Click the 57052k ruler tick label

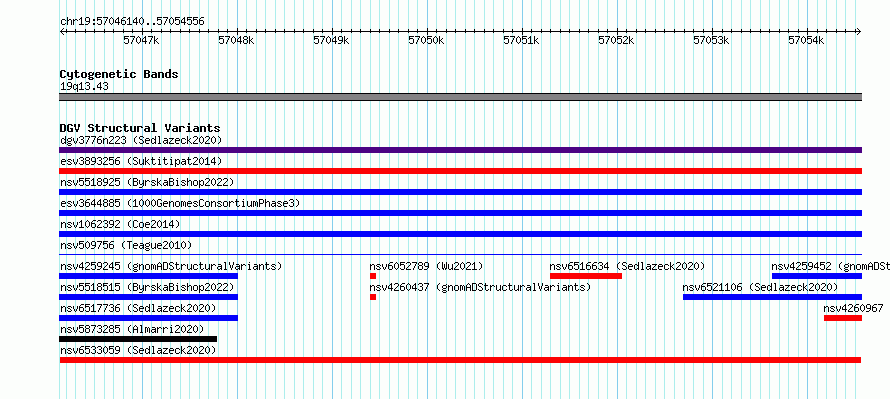pyautogui.click(x=616, y=40)
